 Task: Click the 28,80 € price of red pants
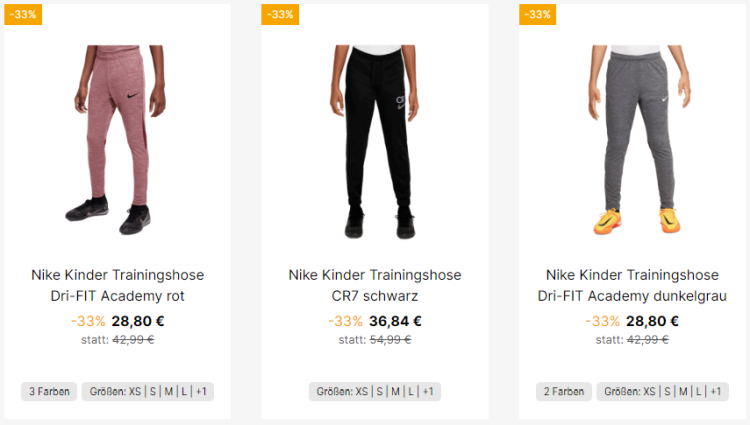point(138,321)
